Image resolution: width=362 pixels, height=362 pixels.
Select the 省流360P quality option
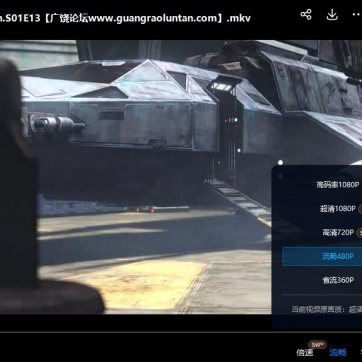338,280
